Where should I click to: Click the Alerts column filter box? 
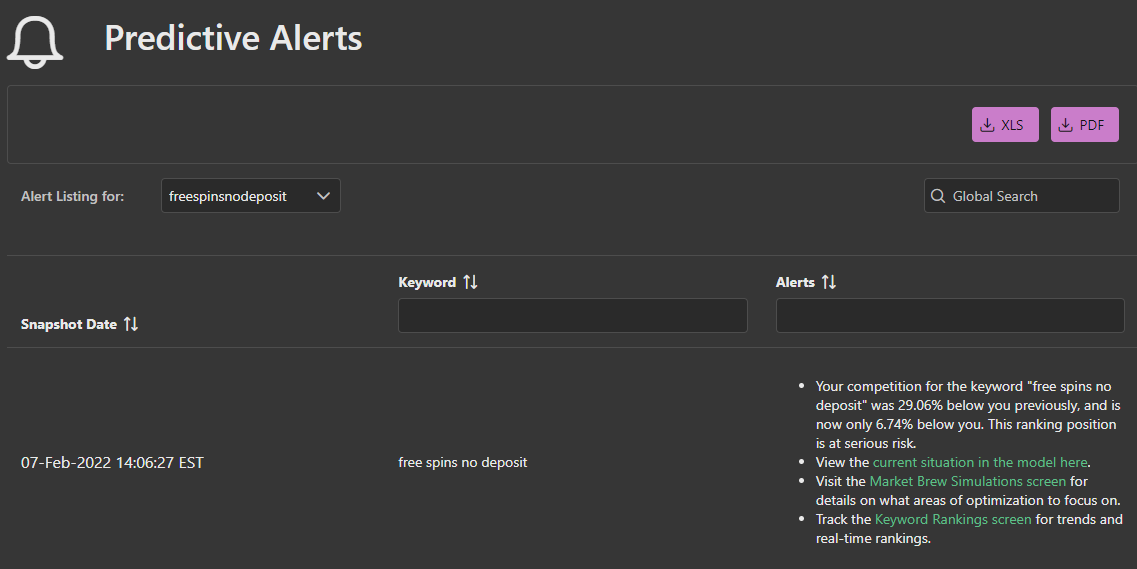pos(950,315)
